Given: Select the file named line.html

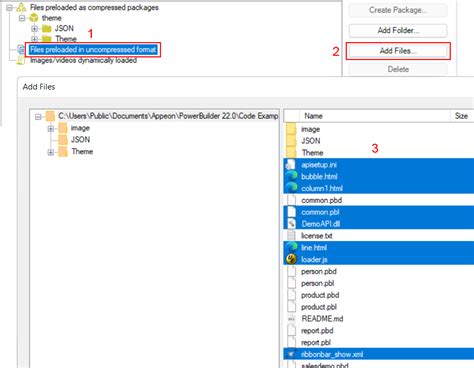Looking at the screenshot, I should (x=314, y=248).
